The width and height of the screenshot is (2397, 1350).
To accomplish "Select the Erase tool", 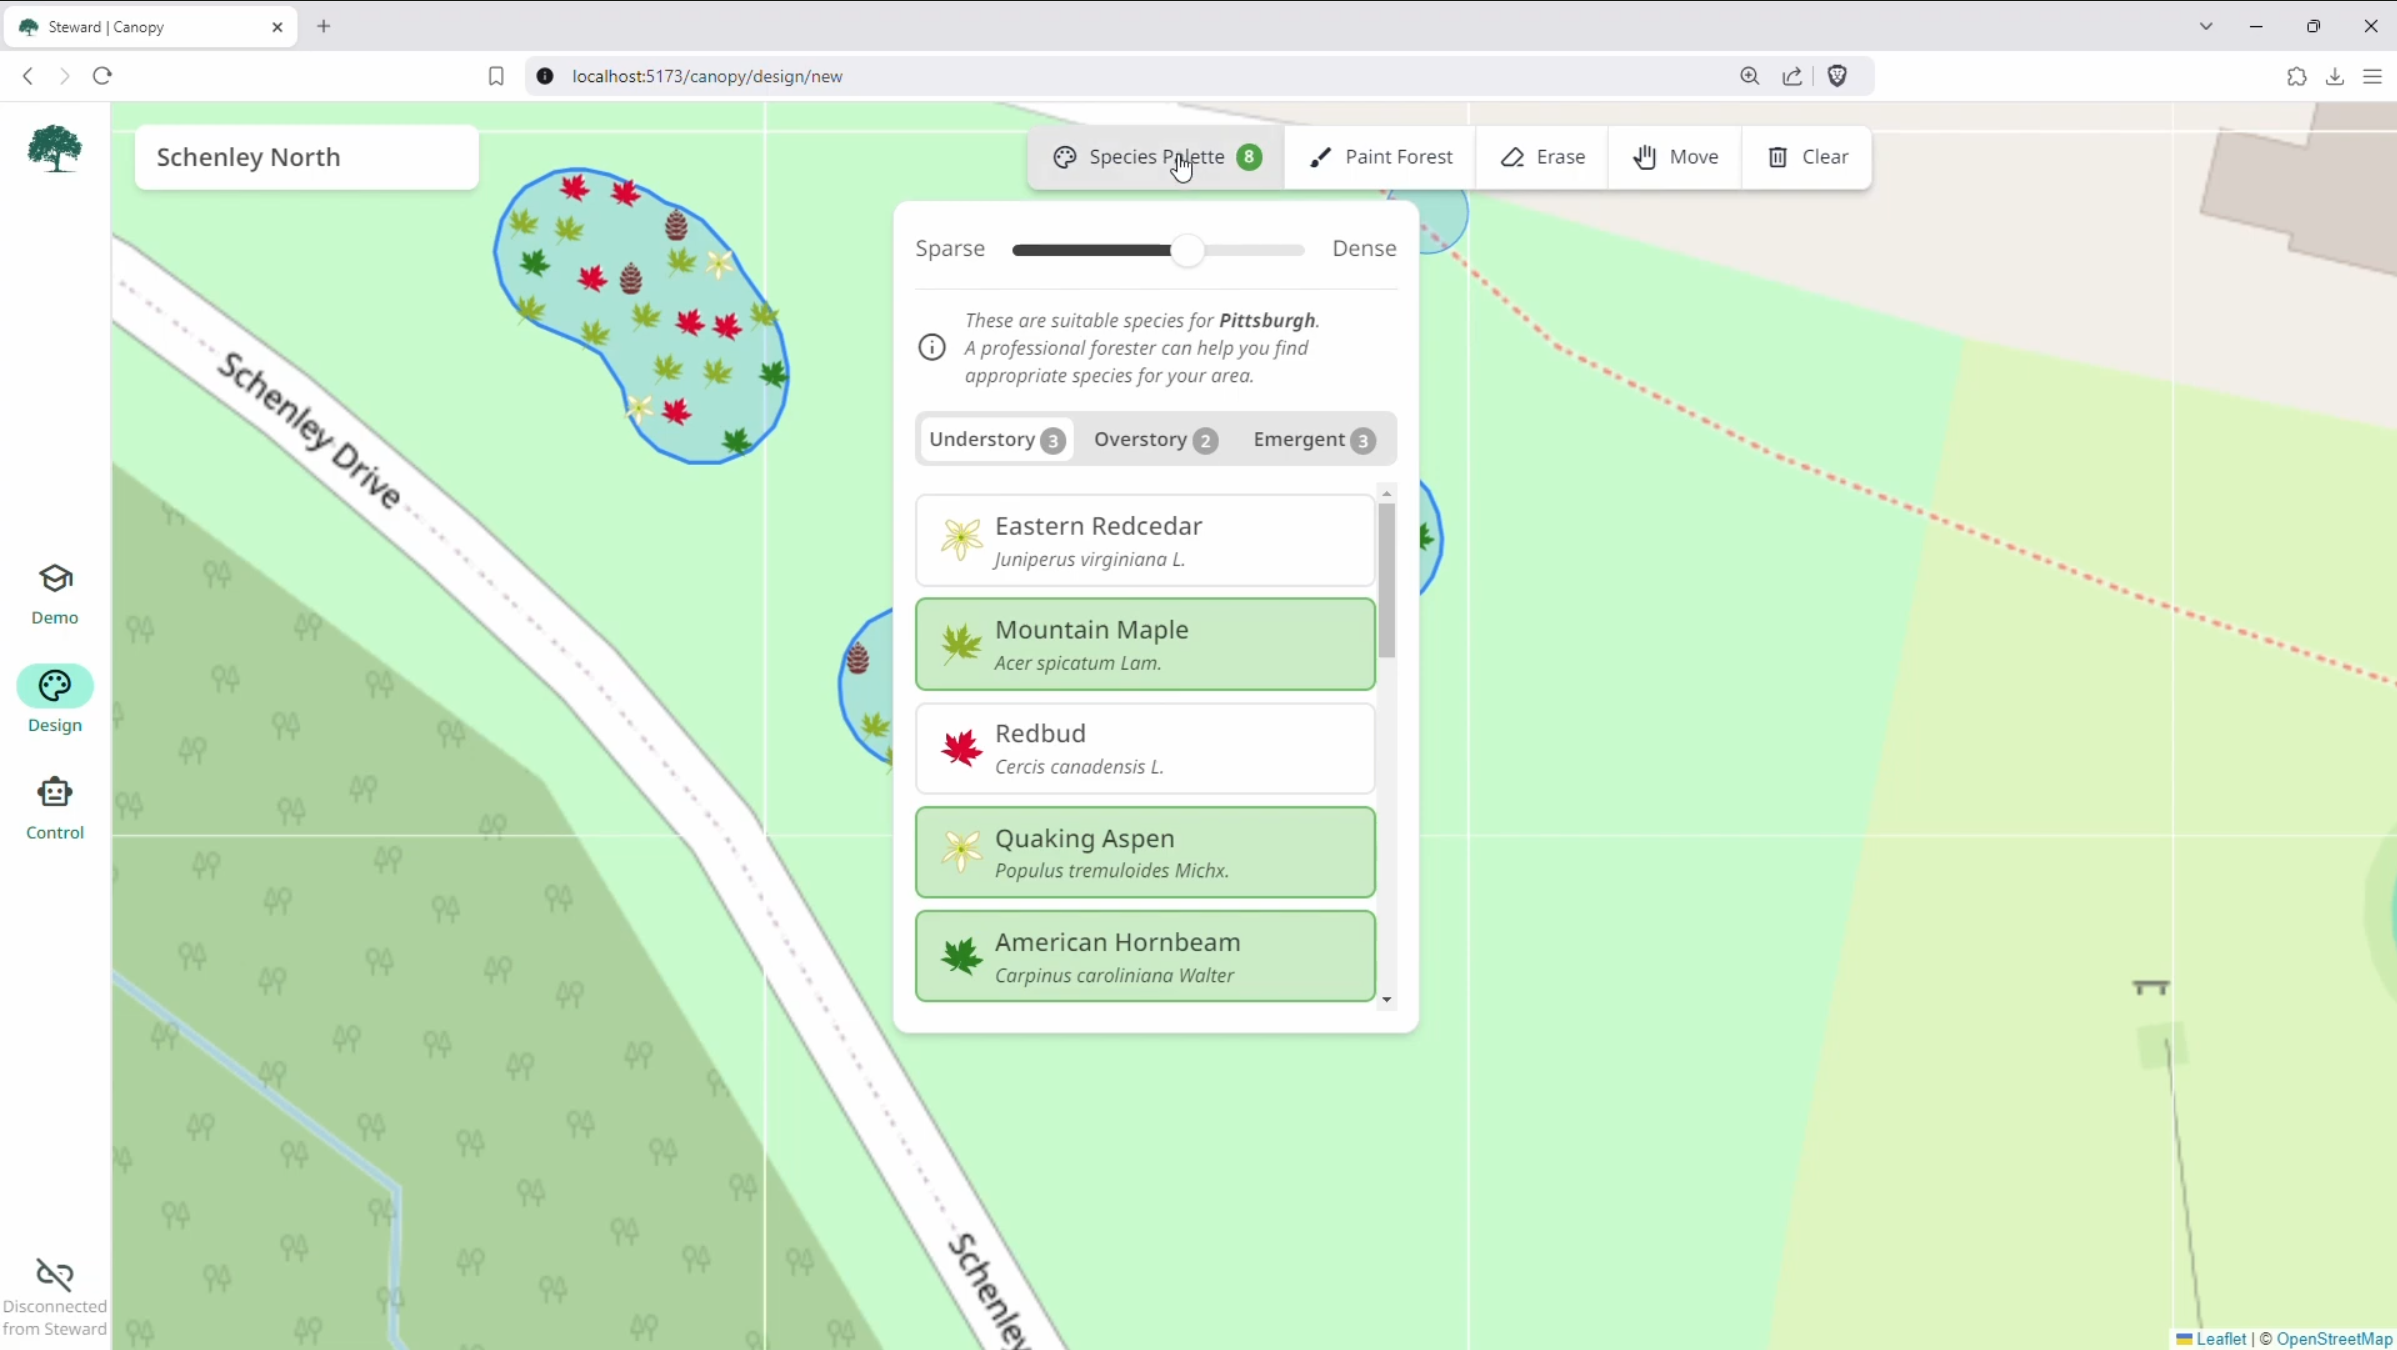I will pos(1541,157).
